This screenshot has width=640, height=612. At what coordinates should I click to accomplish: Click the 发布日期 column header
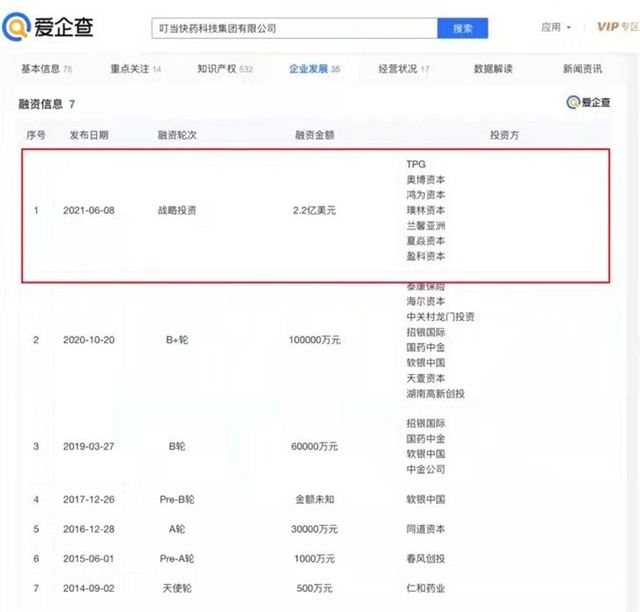tap(89, 135)
